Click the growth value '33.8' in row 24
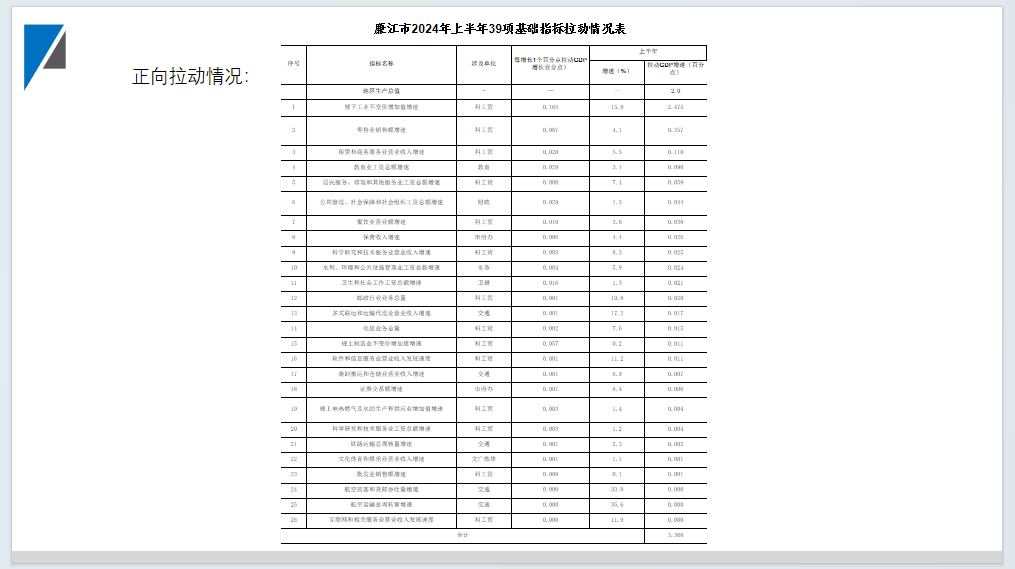The image size is (1015, 569). coord(617,490)
